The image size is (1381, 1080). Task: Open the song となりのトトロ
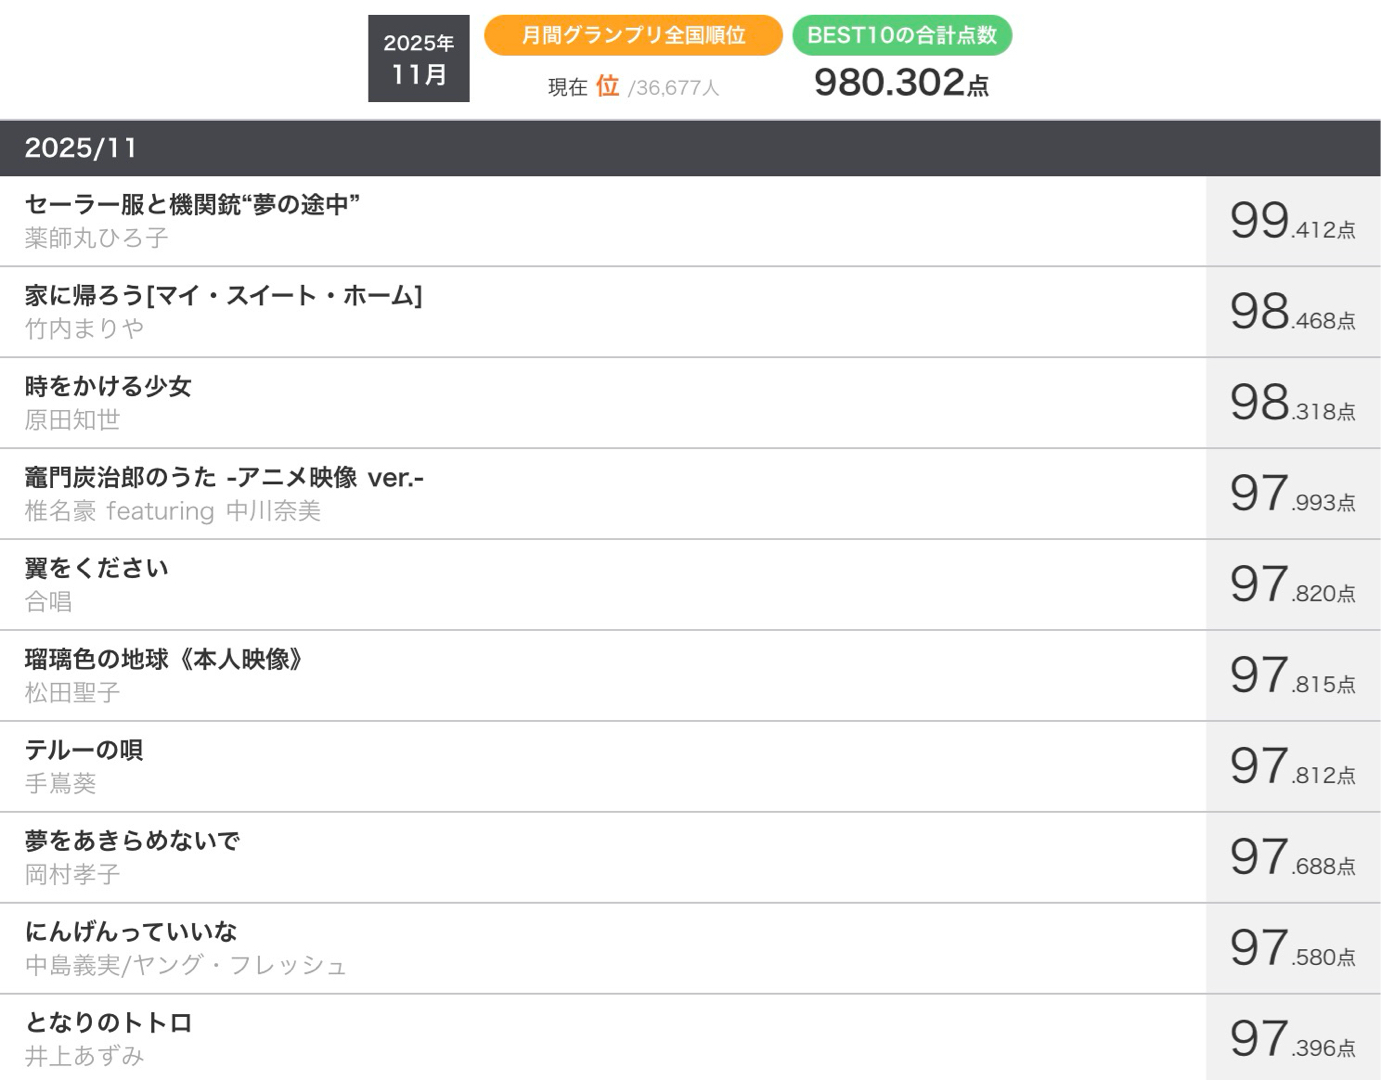coord(108,1024)
